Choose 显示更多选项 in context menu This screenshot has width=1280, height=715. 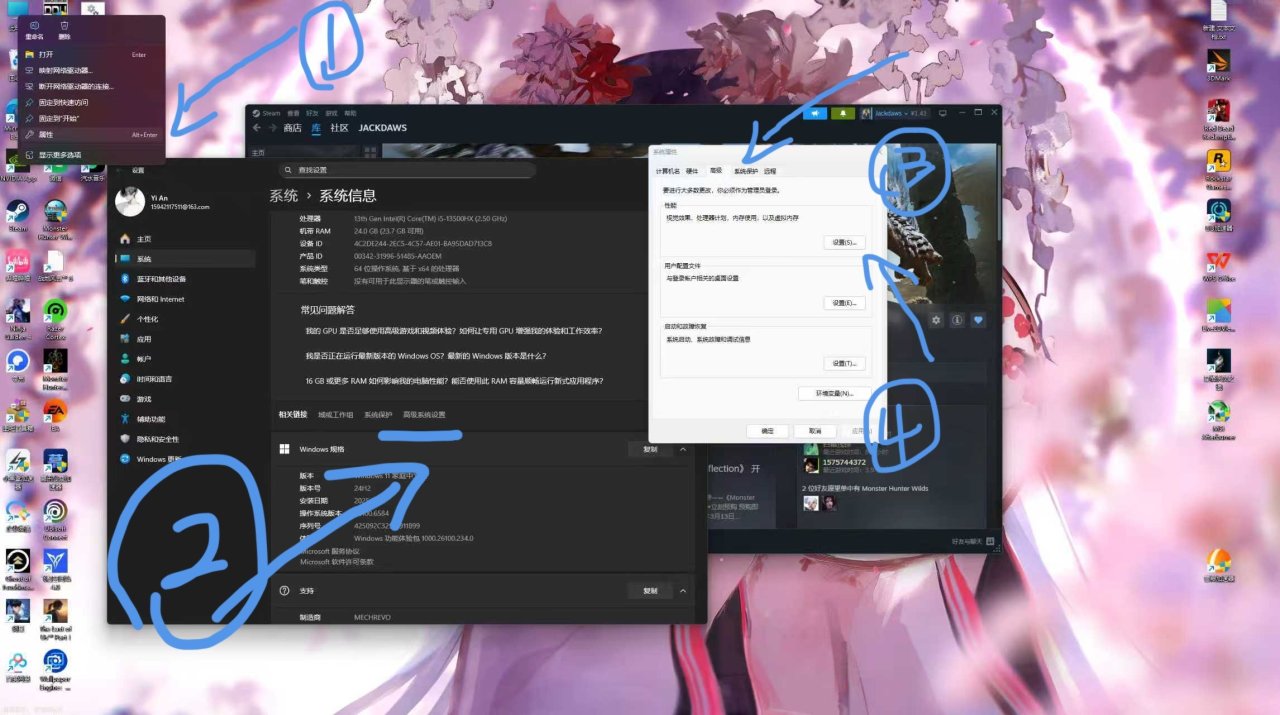(x=91, y=155)
